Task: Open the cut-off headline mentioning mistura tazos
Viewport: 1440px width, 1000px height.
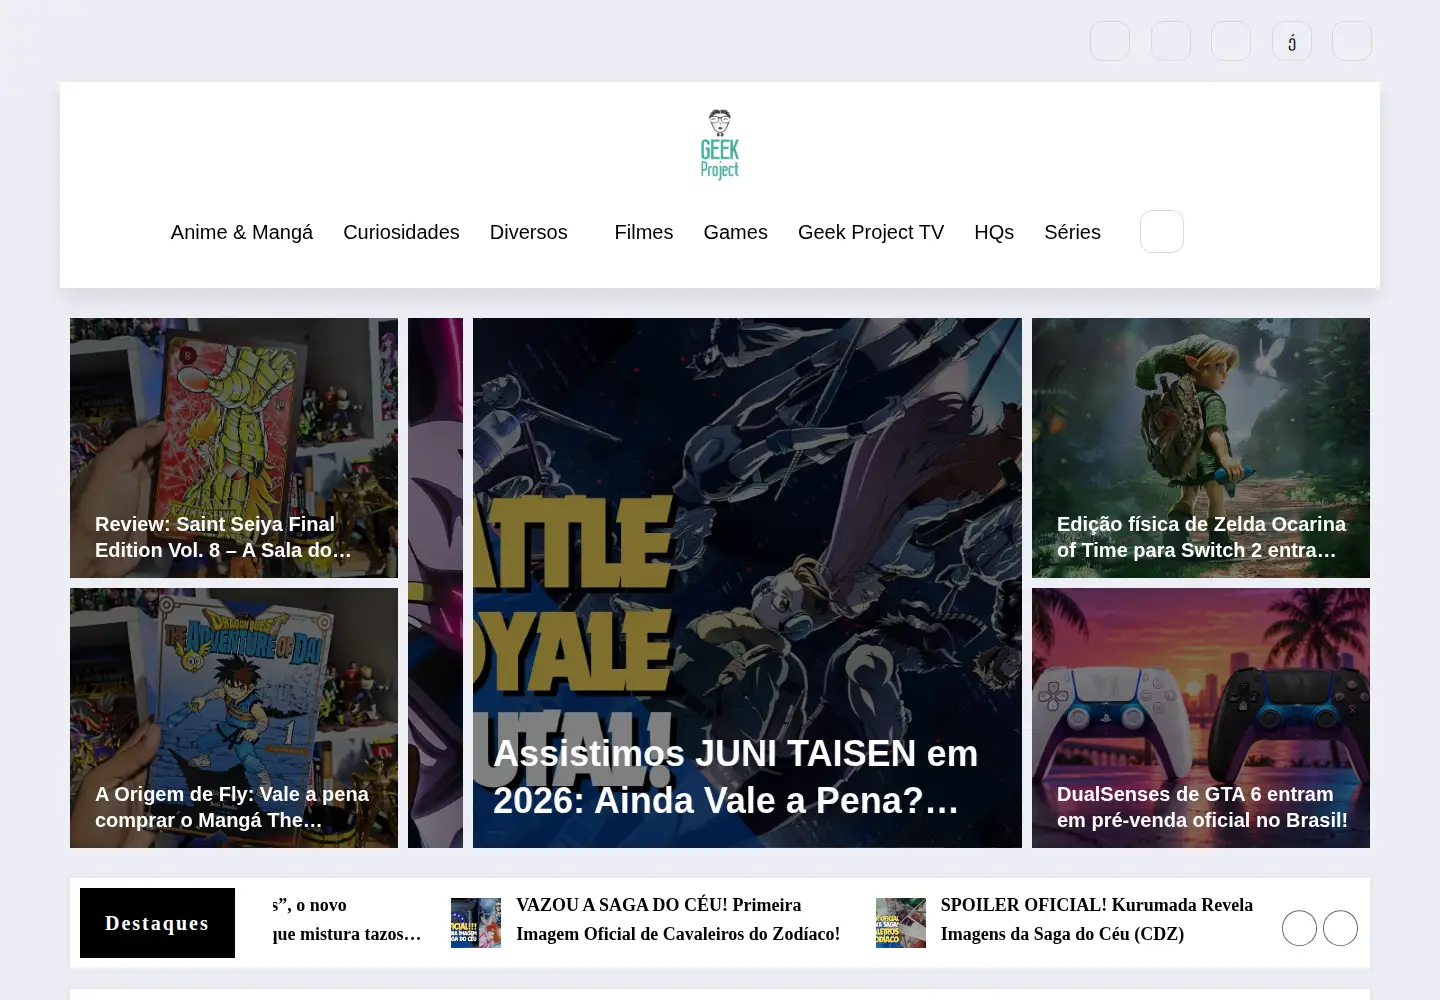Action: click(x=346, y=919)
